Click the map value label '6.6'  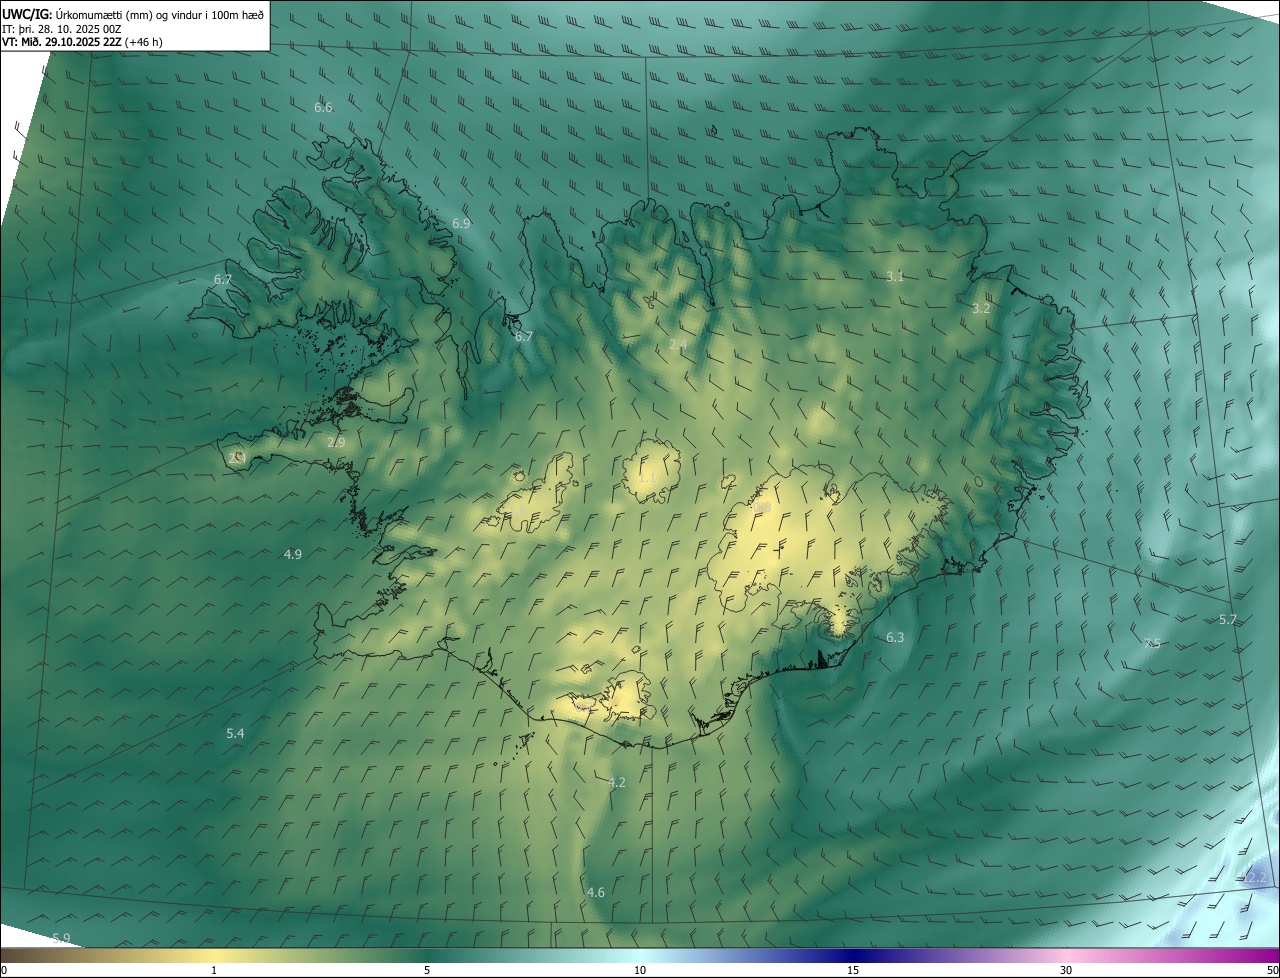(x=323, y=107)
